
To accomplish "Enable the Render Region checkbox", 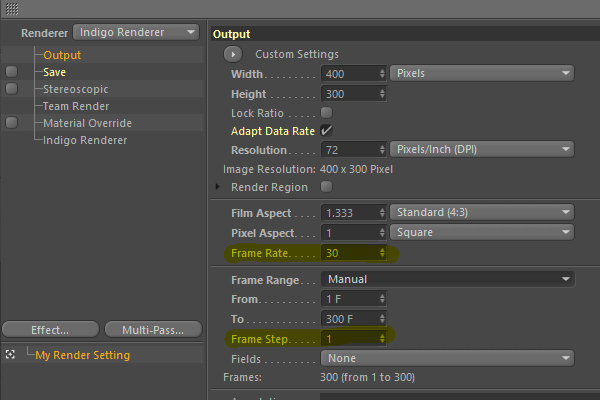I will (327, 187).
